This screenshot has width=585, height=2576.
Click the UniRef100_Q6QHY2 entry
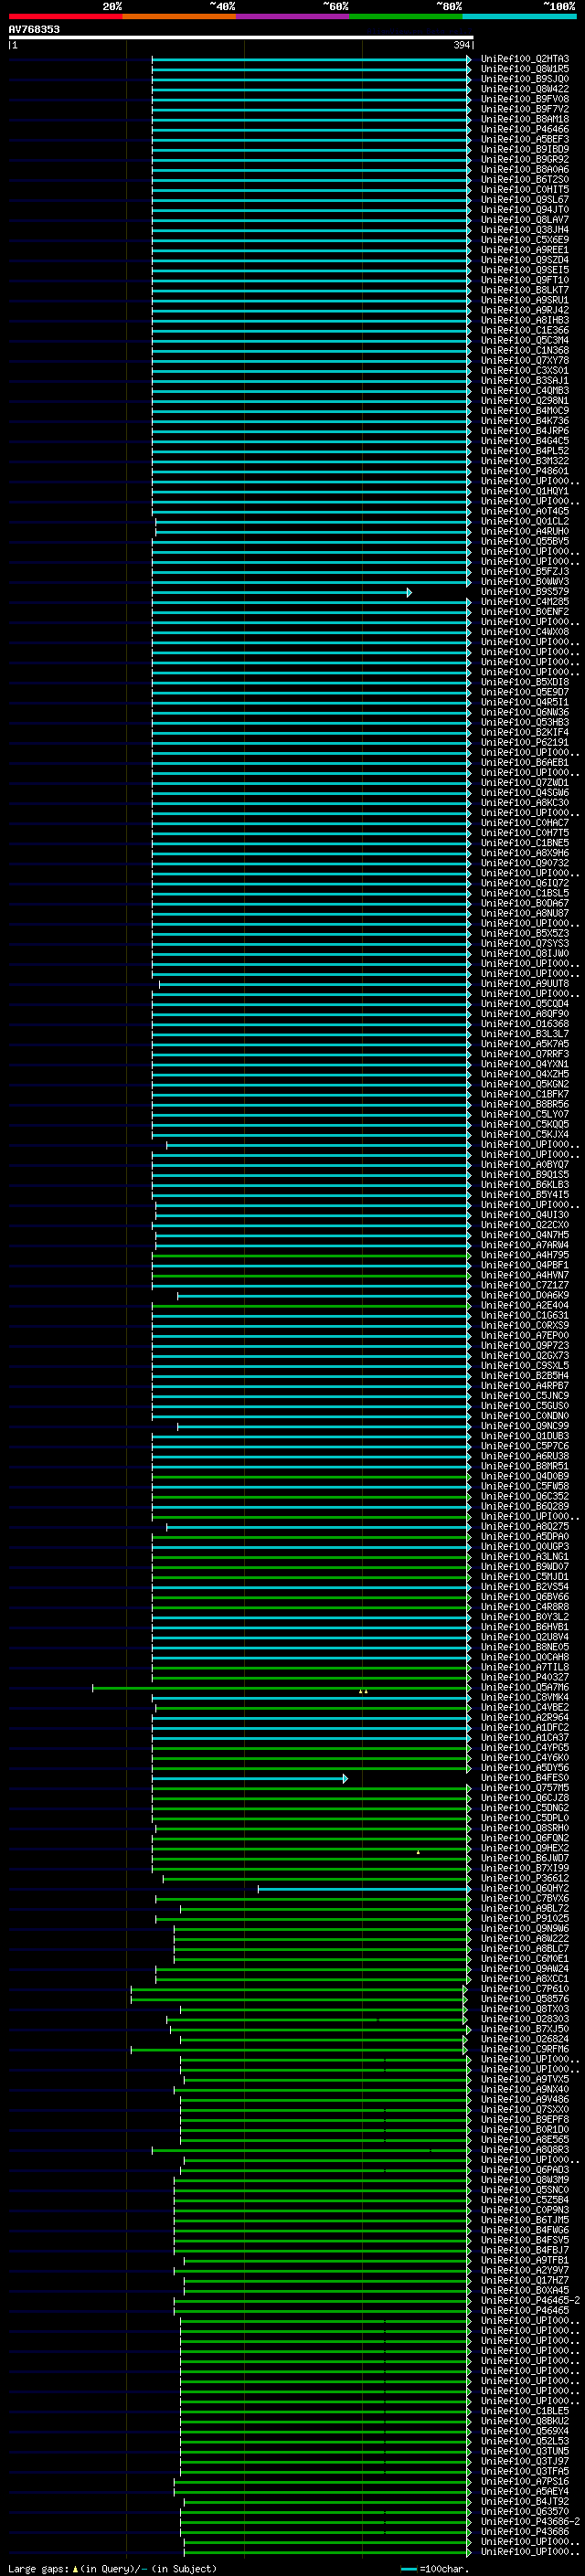pos(525,1888)
